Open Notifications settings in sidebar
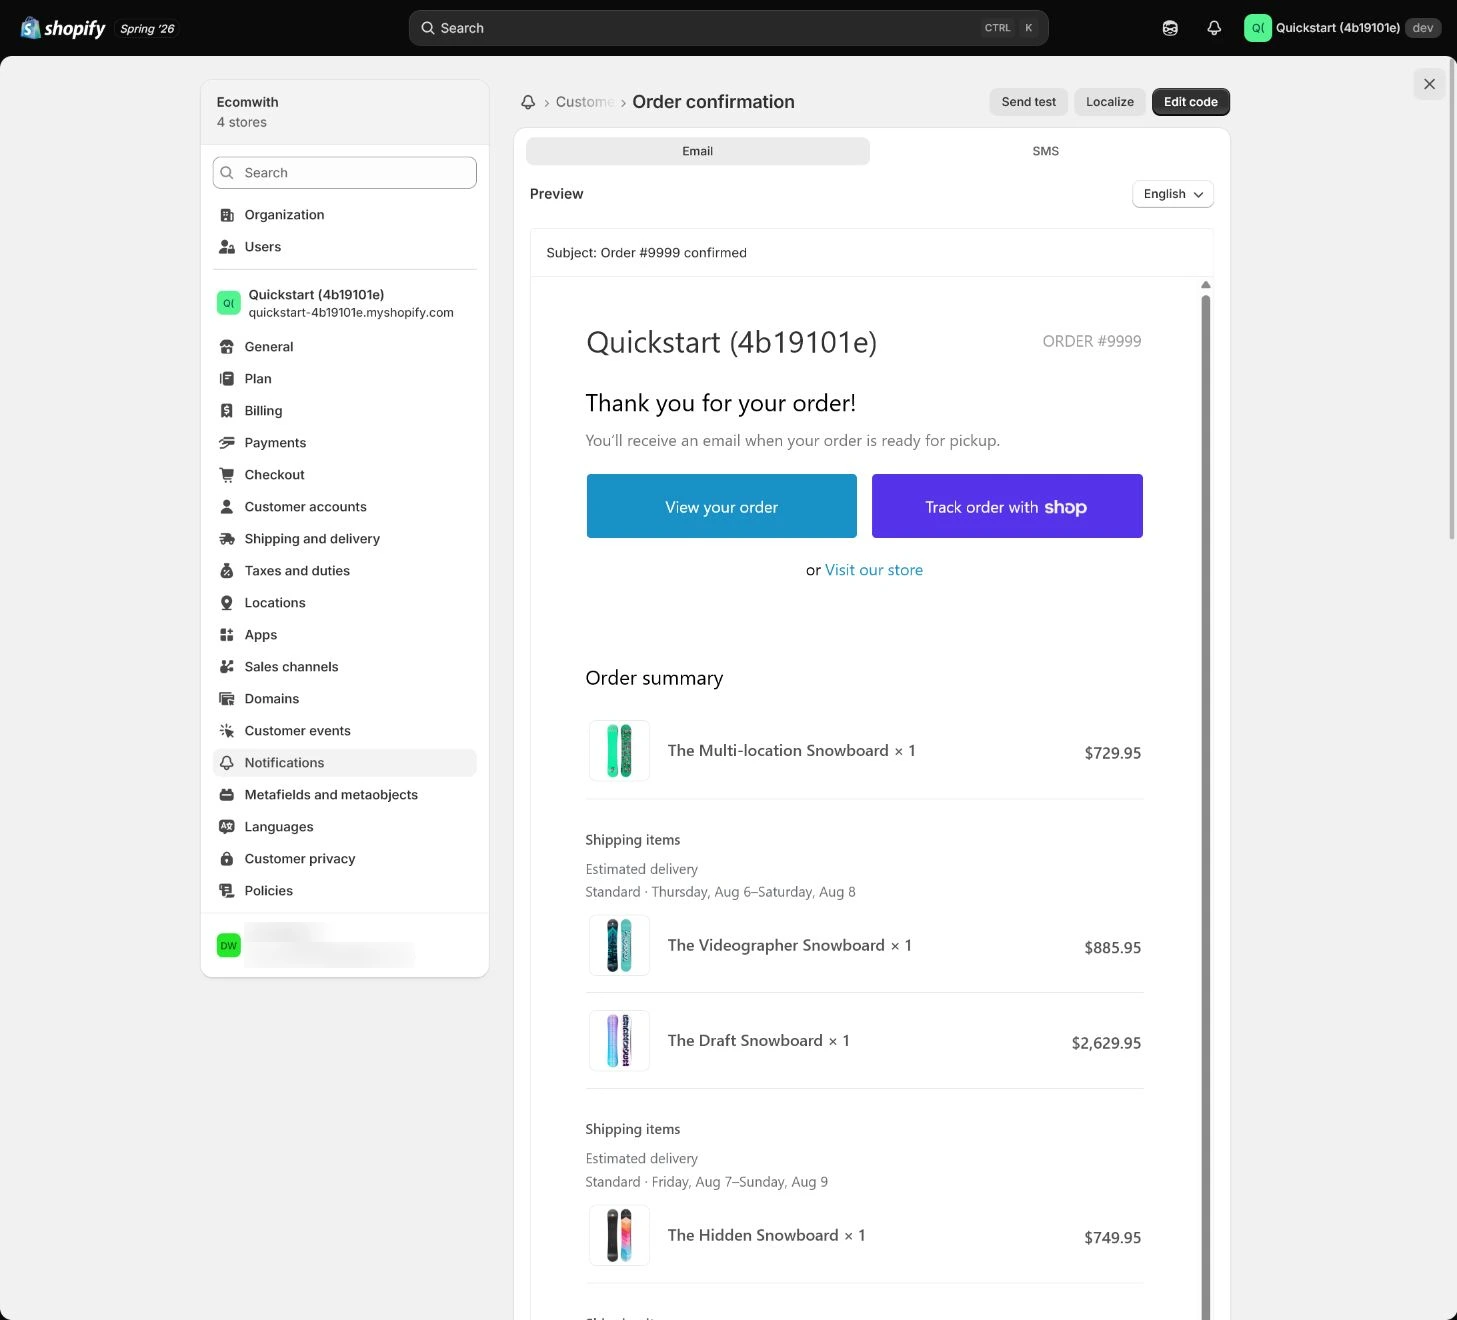The width and height of the screenshot is (1457, 1320). [x=344, y=763]
